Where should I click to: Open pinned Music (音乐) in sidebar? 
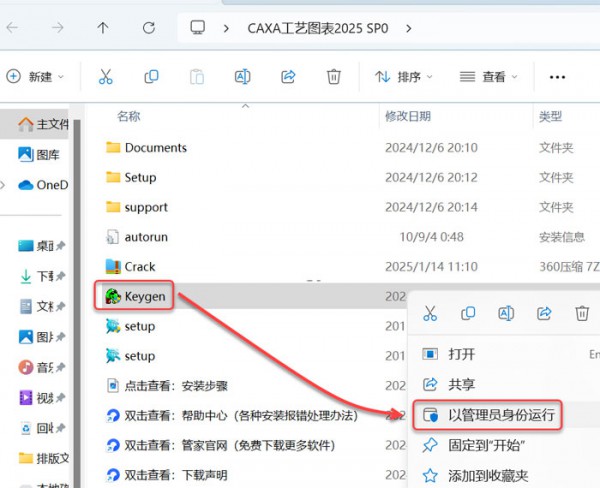pos(41,367)
